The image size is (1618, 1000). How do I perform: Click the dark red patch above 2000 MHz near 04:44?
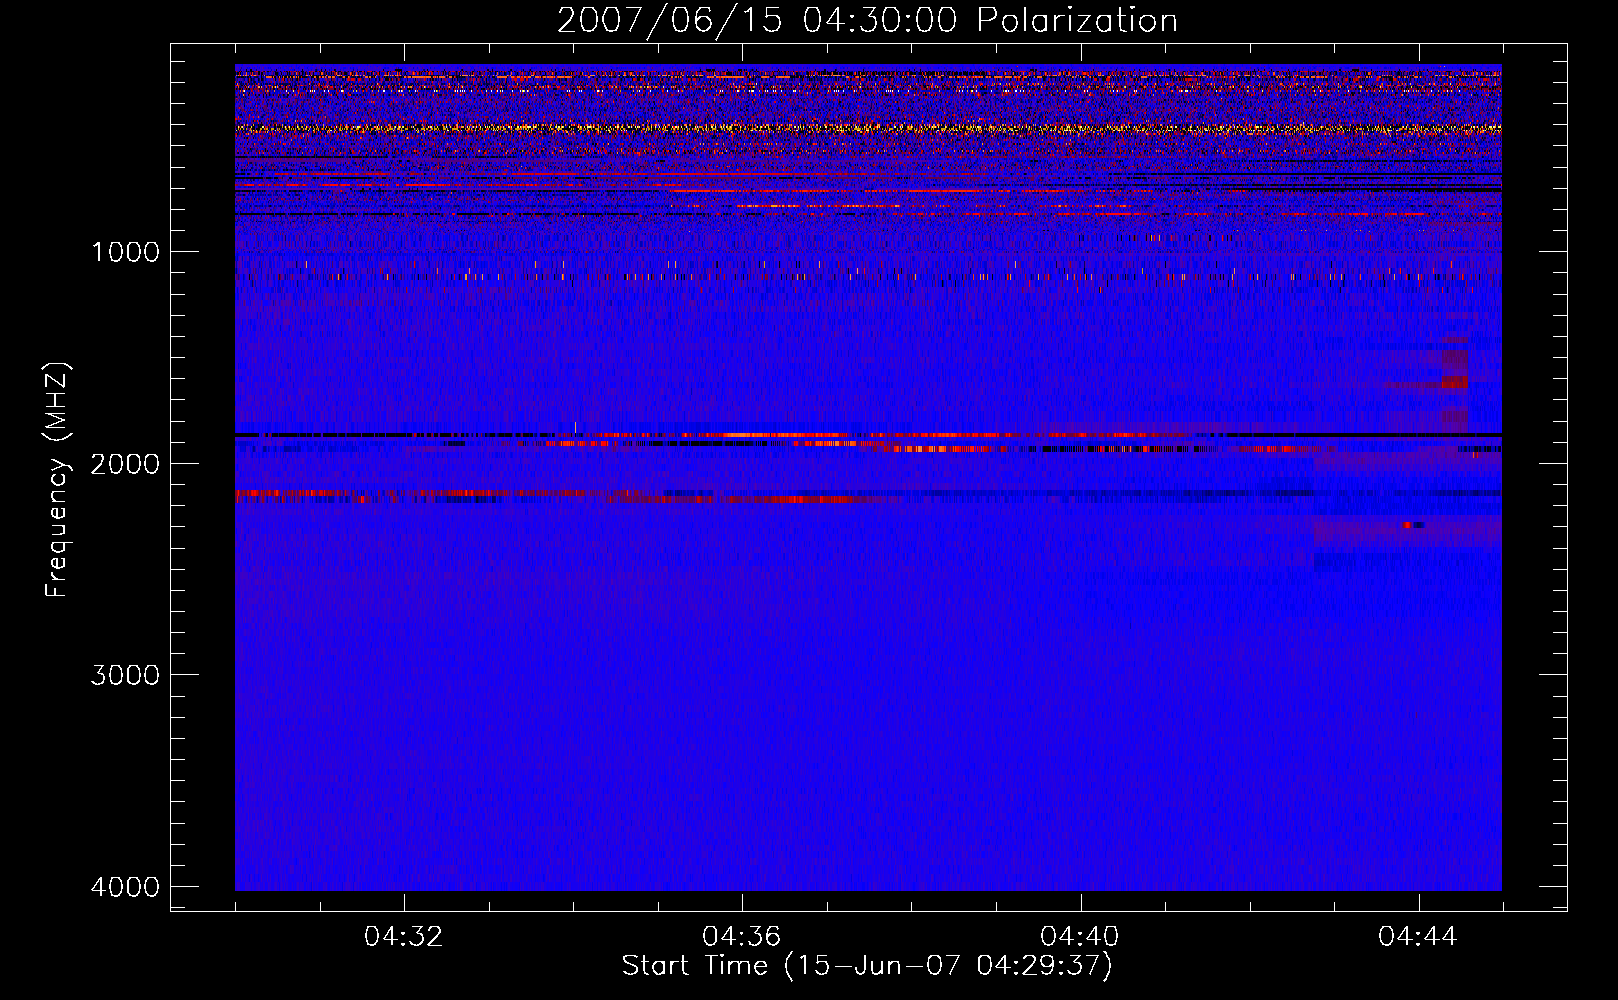coord(1454,380)
